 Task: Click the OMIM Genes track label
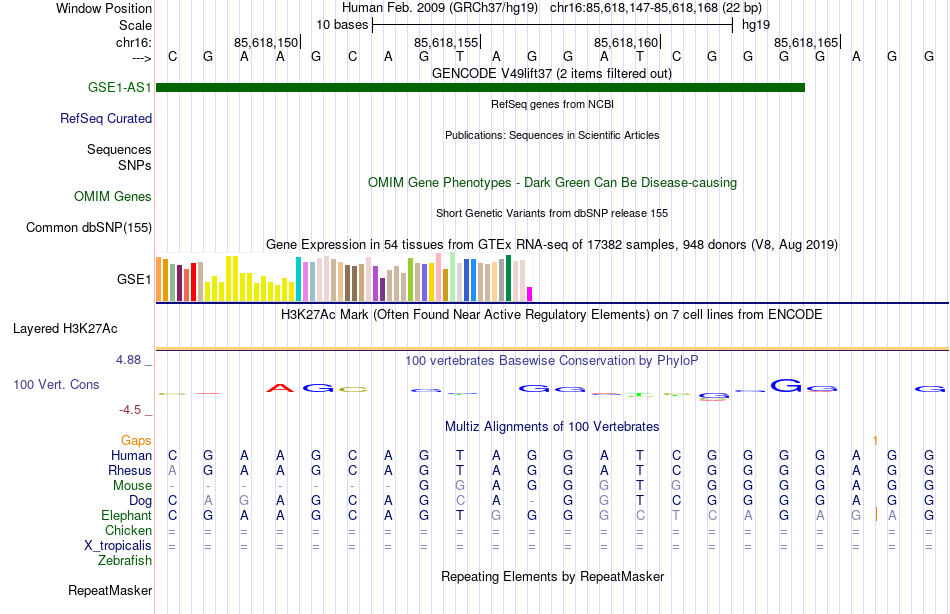coord(113,196)
